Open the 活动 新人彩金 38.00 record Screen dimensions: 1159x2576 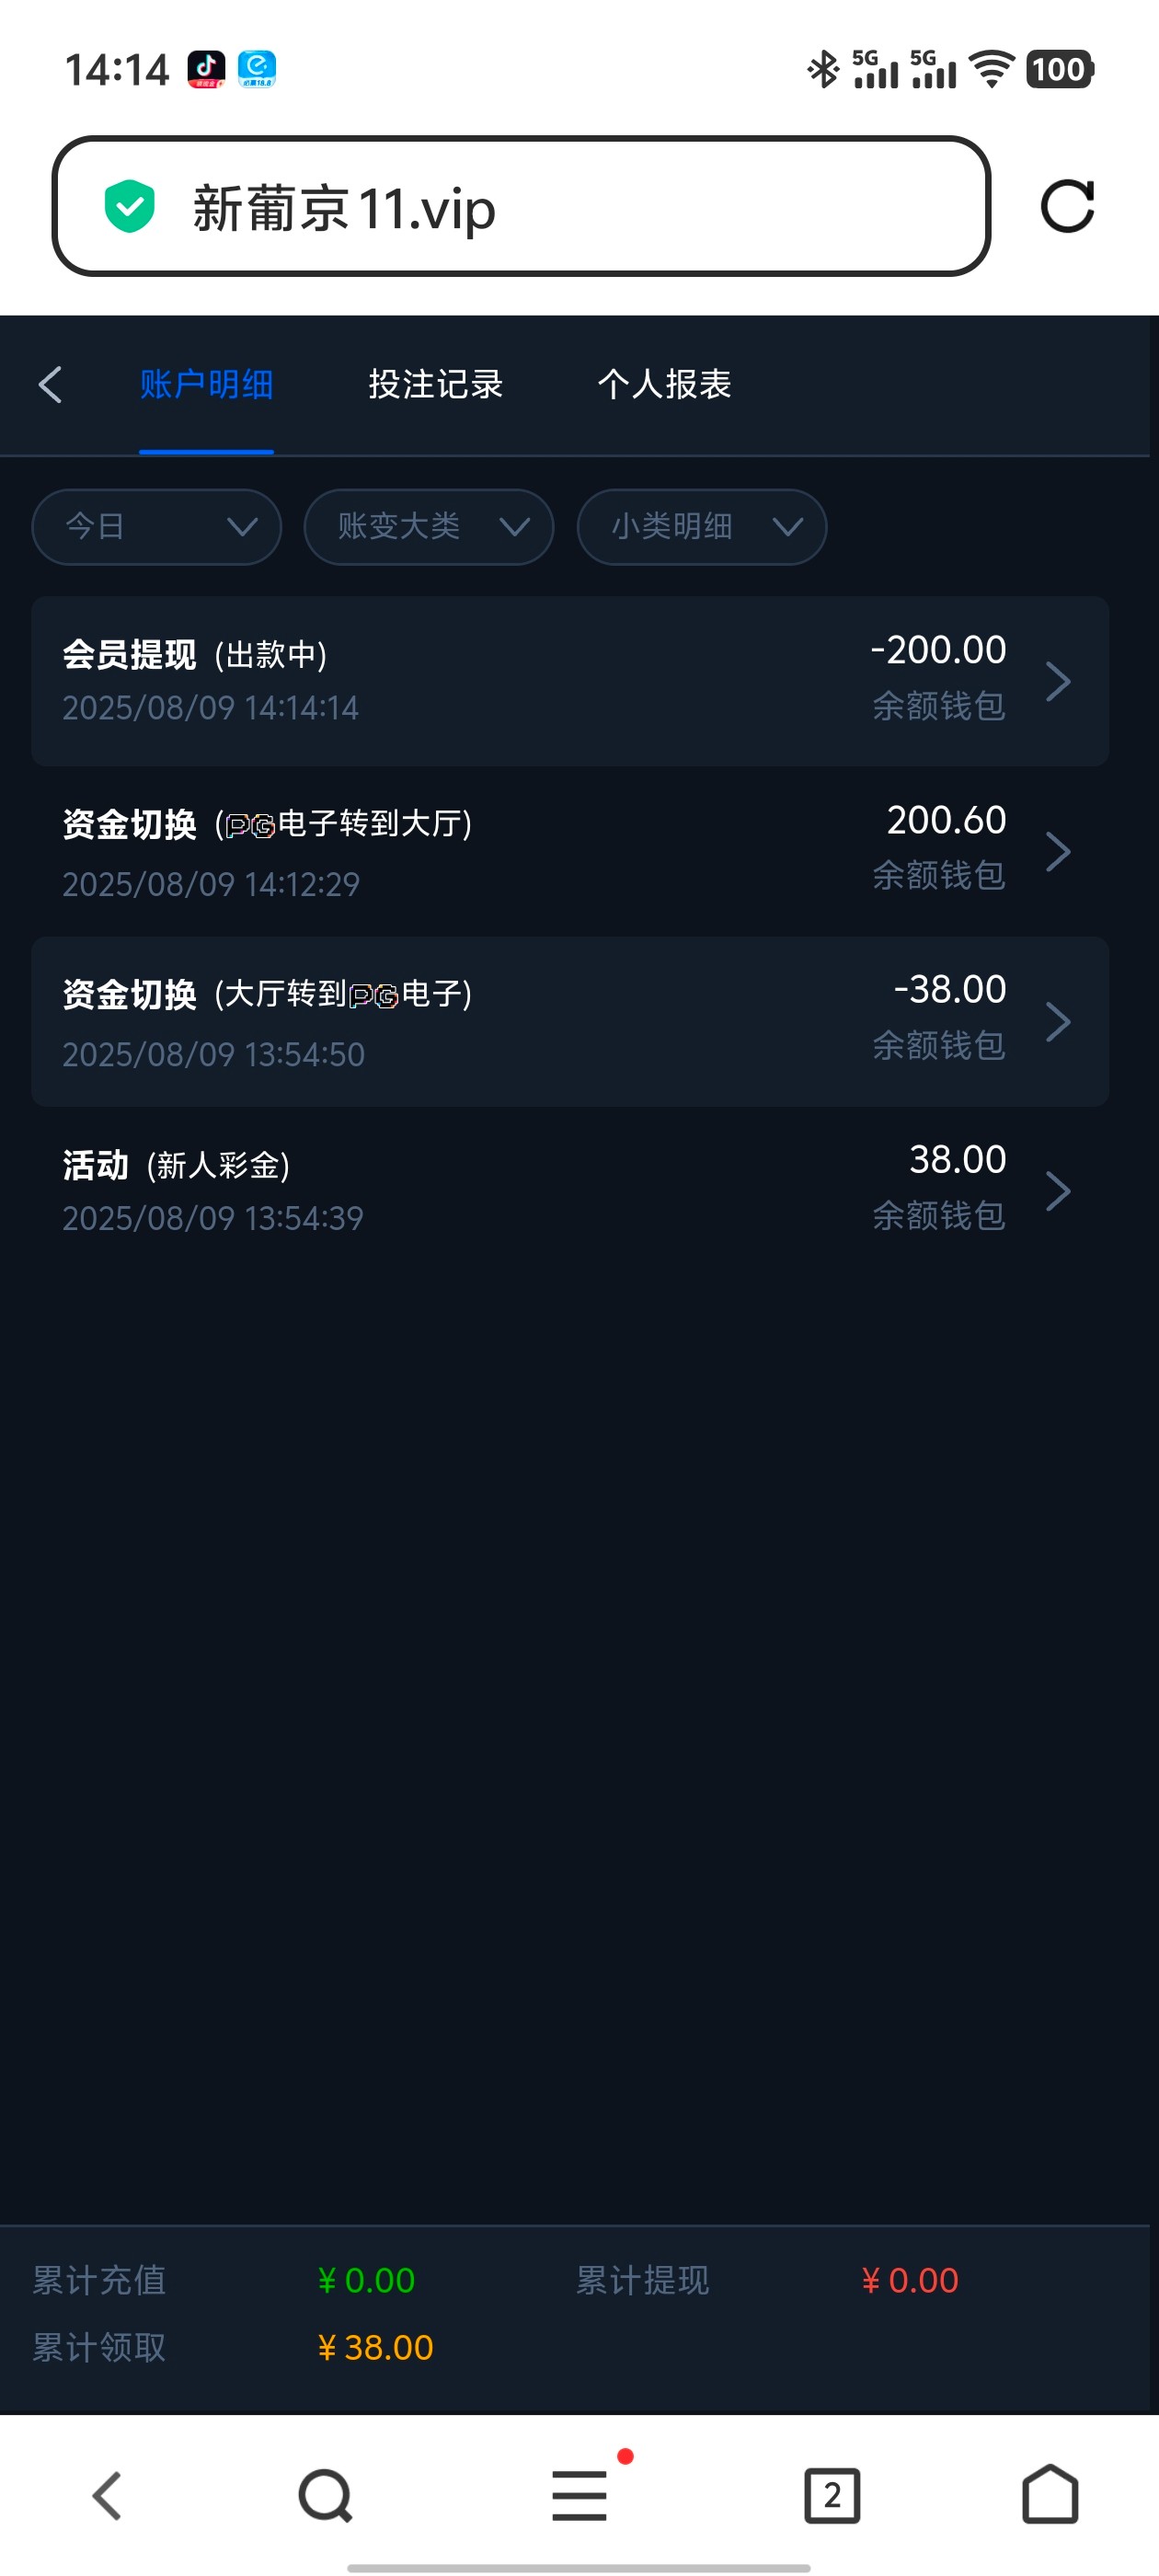pyautogui.click(x=569, y=1191)
